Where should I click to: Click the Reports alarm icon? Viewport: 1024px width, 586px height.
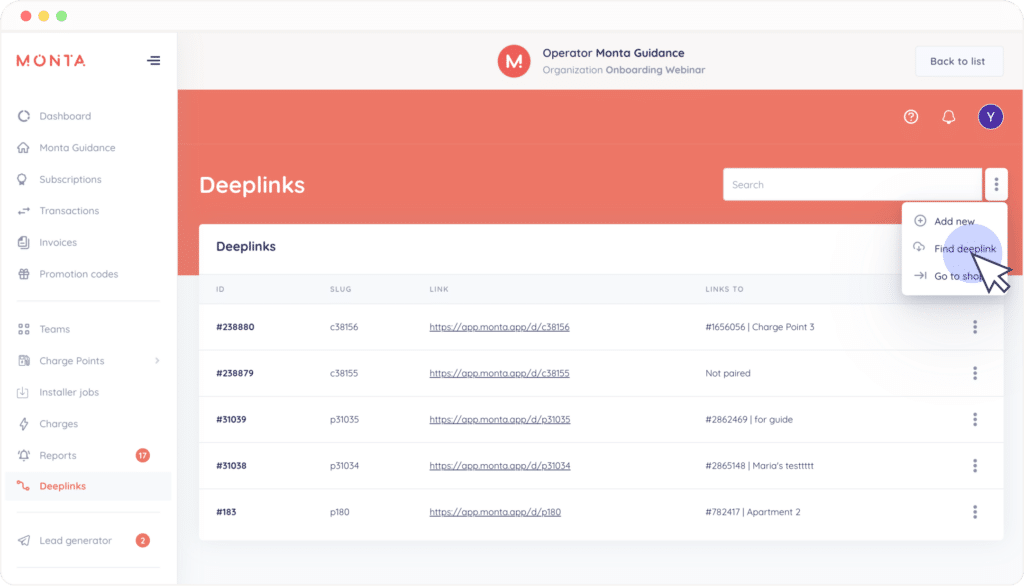24,455
